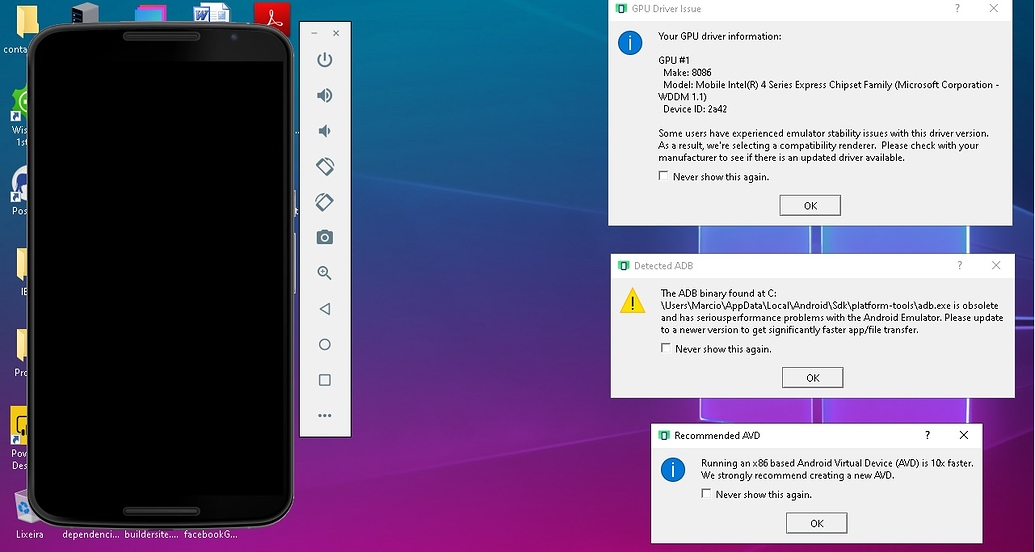Close the Recommended AVD dialog
1035x552 pixels.
point(964,435)
